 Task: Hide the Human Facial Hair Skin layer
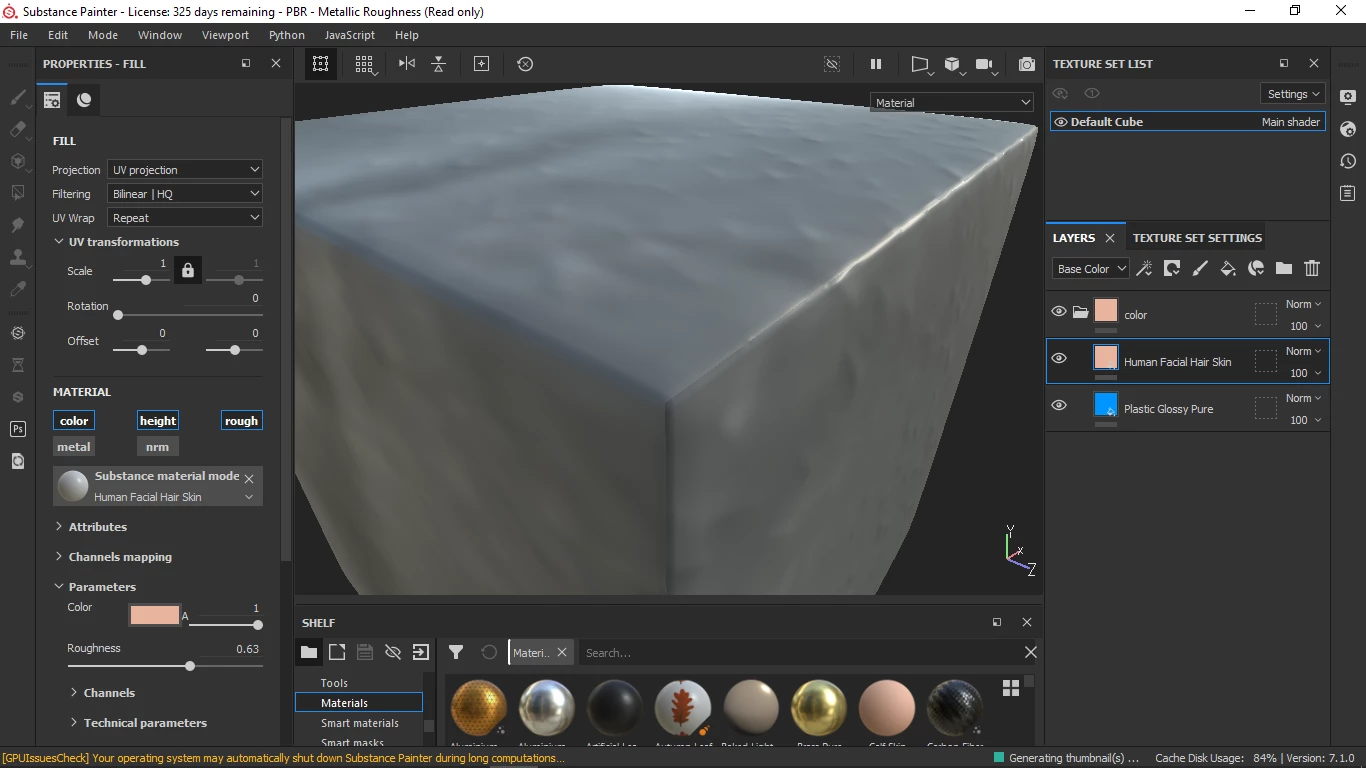coord(1059,359)
